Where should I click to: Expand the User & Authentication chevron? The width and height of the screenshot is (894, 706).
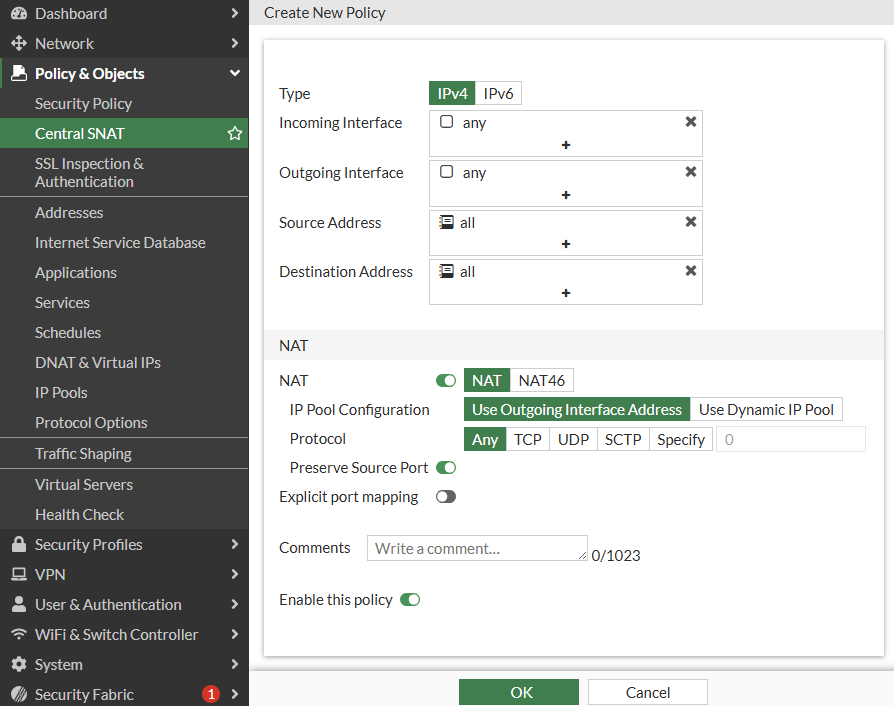(234, 604)
